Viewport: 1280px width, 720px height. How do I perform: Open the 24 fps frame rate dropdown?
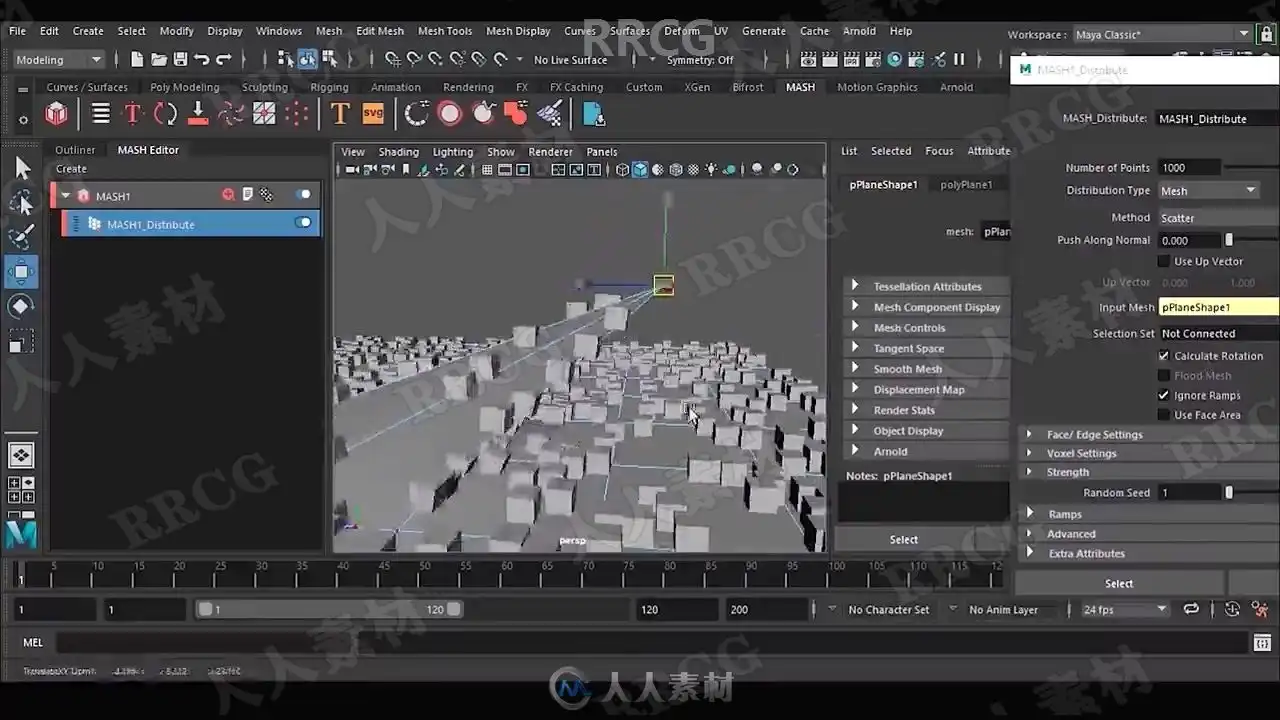1124,609
